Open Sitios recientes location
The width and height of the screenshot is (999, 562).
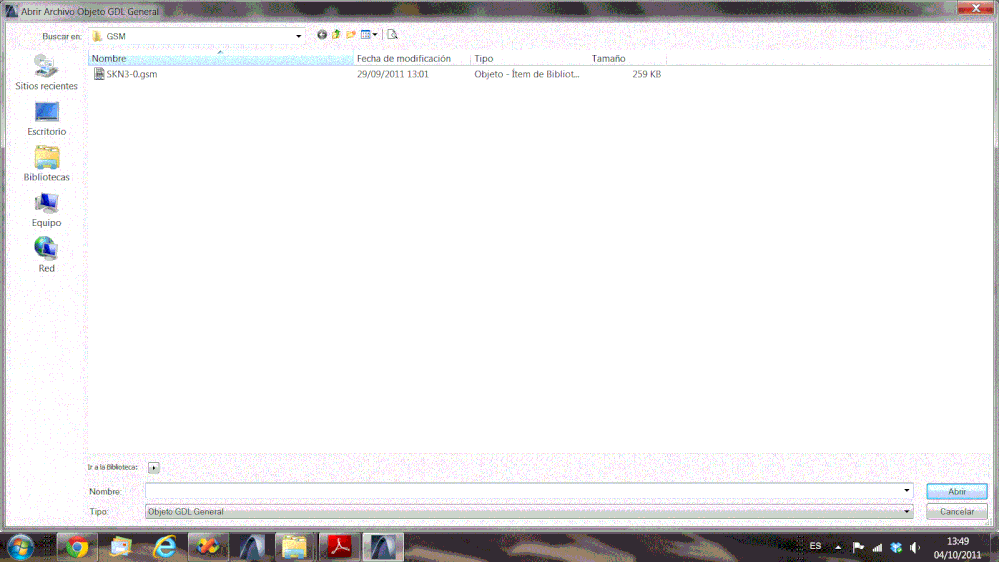point(47,73)
